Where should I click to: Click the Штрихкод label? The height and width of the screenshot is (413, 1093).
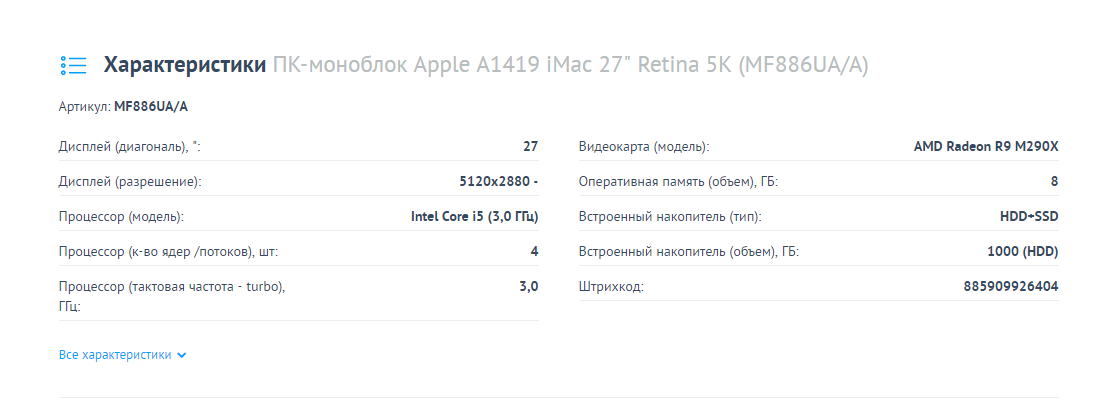pyautogui.click(x=611, y=287)
